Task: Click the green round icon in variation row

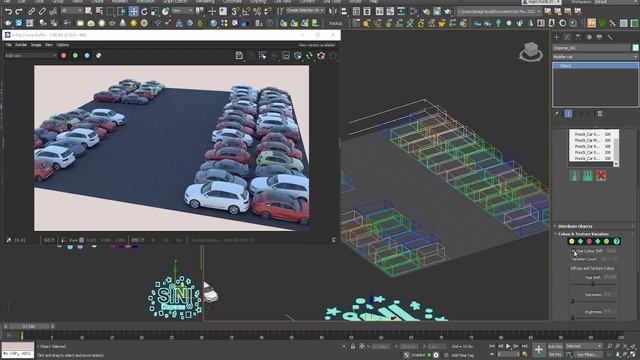Action: [607, 242]
